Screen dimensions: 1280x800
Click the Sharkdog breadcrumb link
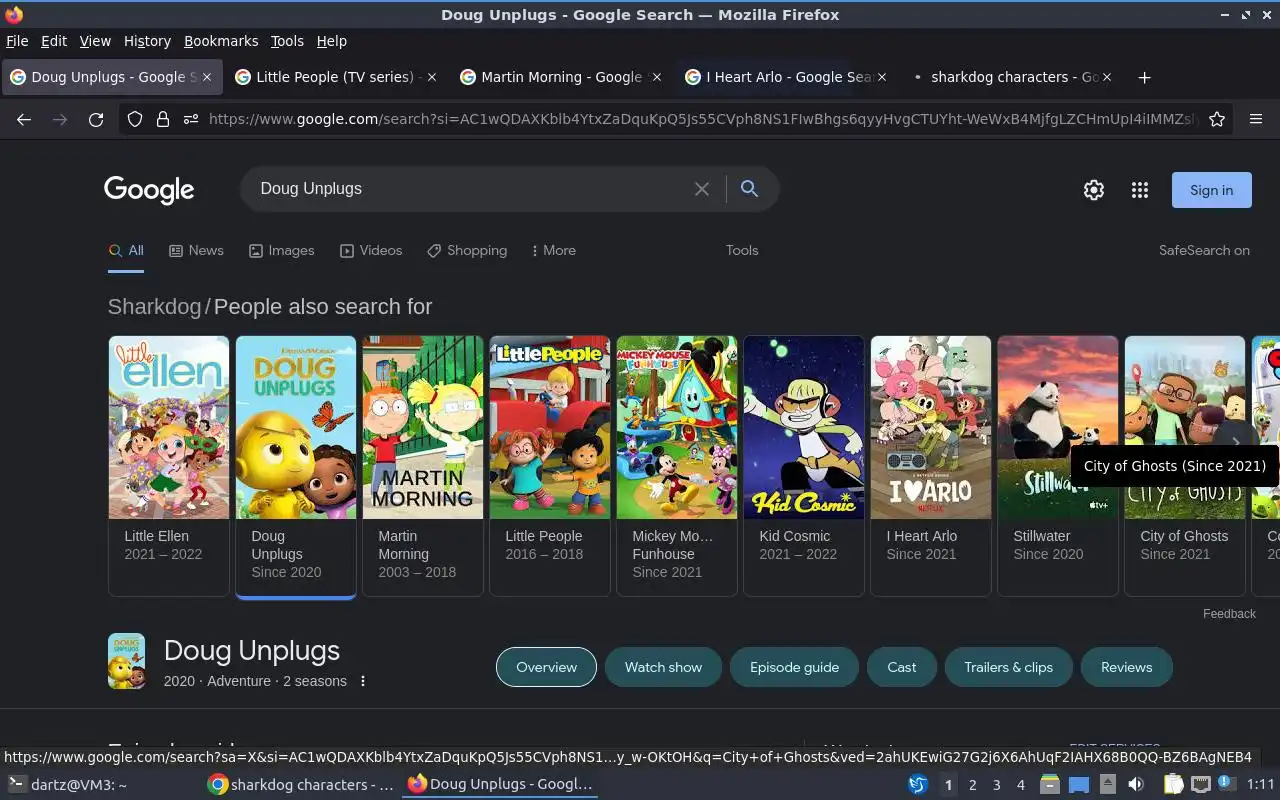[154, 307]
